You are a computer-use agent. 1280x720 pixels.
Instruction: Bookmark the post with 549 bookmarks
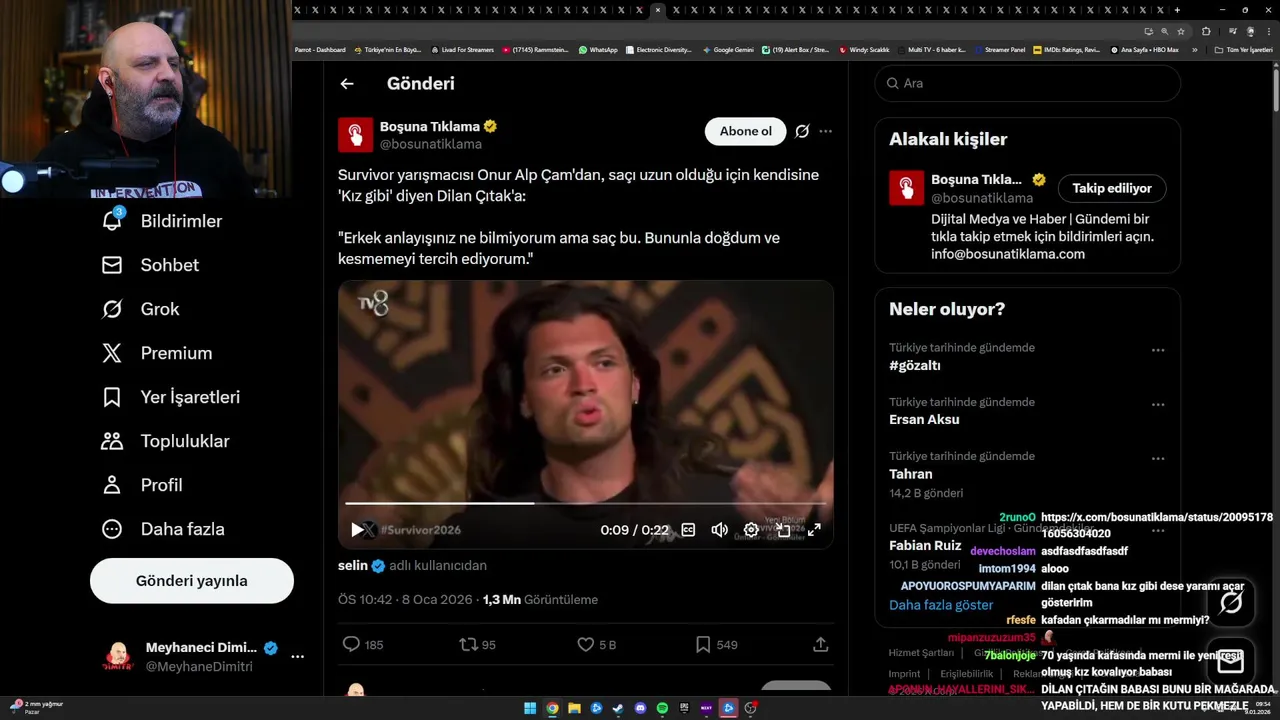tap(716, 645)
